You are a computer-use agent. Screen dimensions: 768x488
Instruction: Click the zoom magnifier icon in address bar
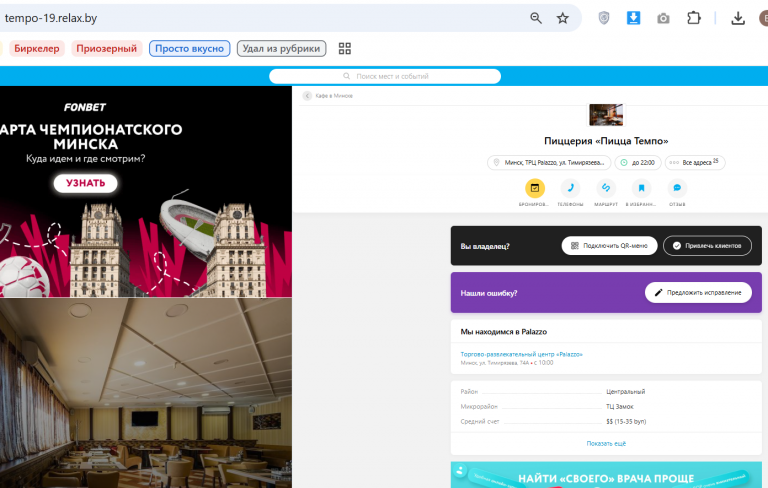click(x=536, y=19)
